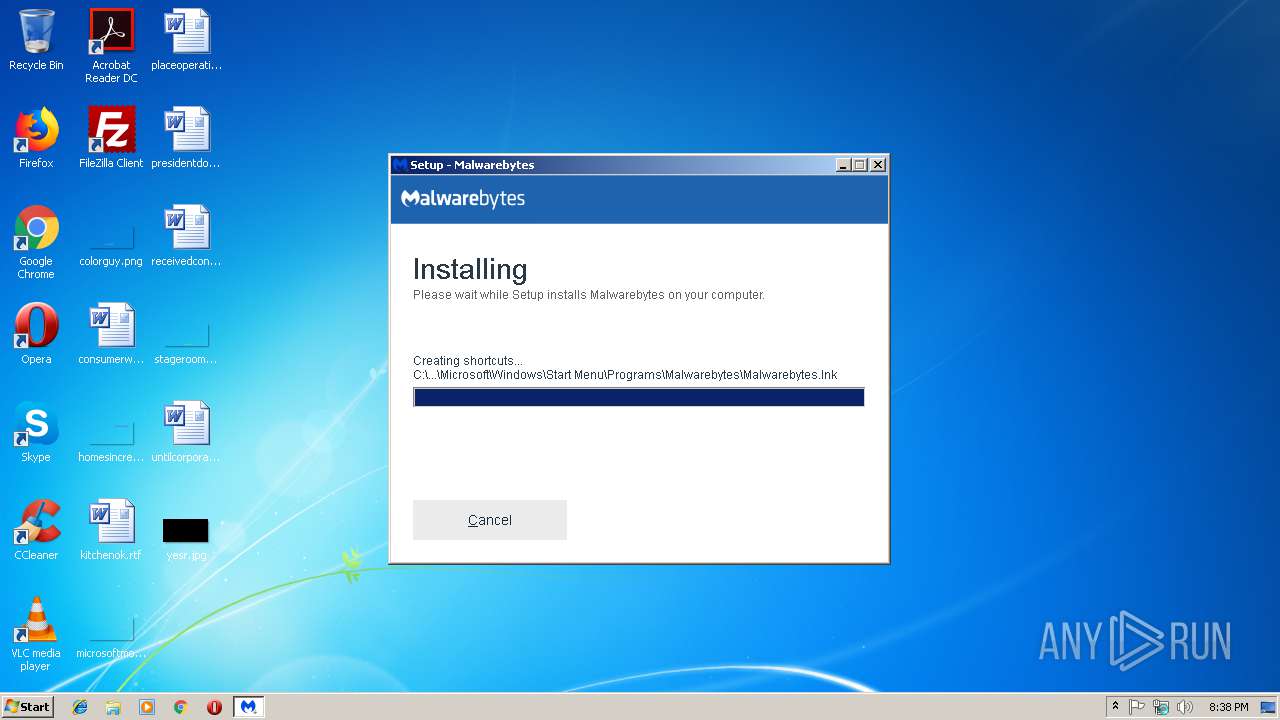Select Malwarebytes setup taskbar button
The width and height of the screenshot is (1280, 720).
(249, 707)
